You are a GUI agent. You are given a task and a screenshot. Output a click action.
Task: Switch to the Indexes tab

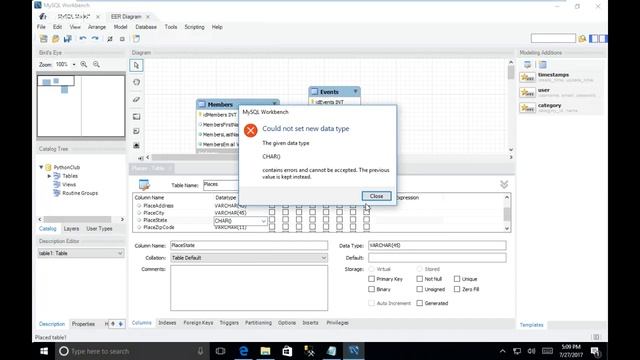click(167, 322)
